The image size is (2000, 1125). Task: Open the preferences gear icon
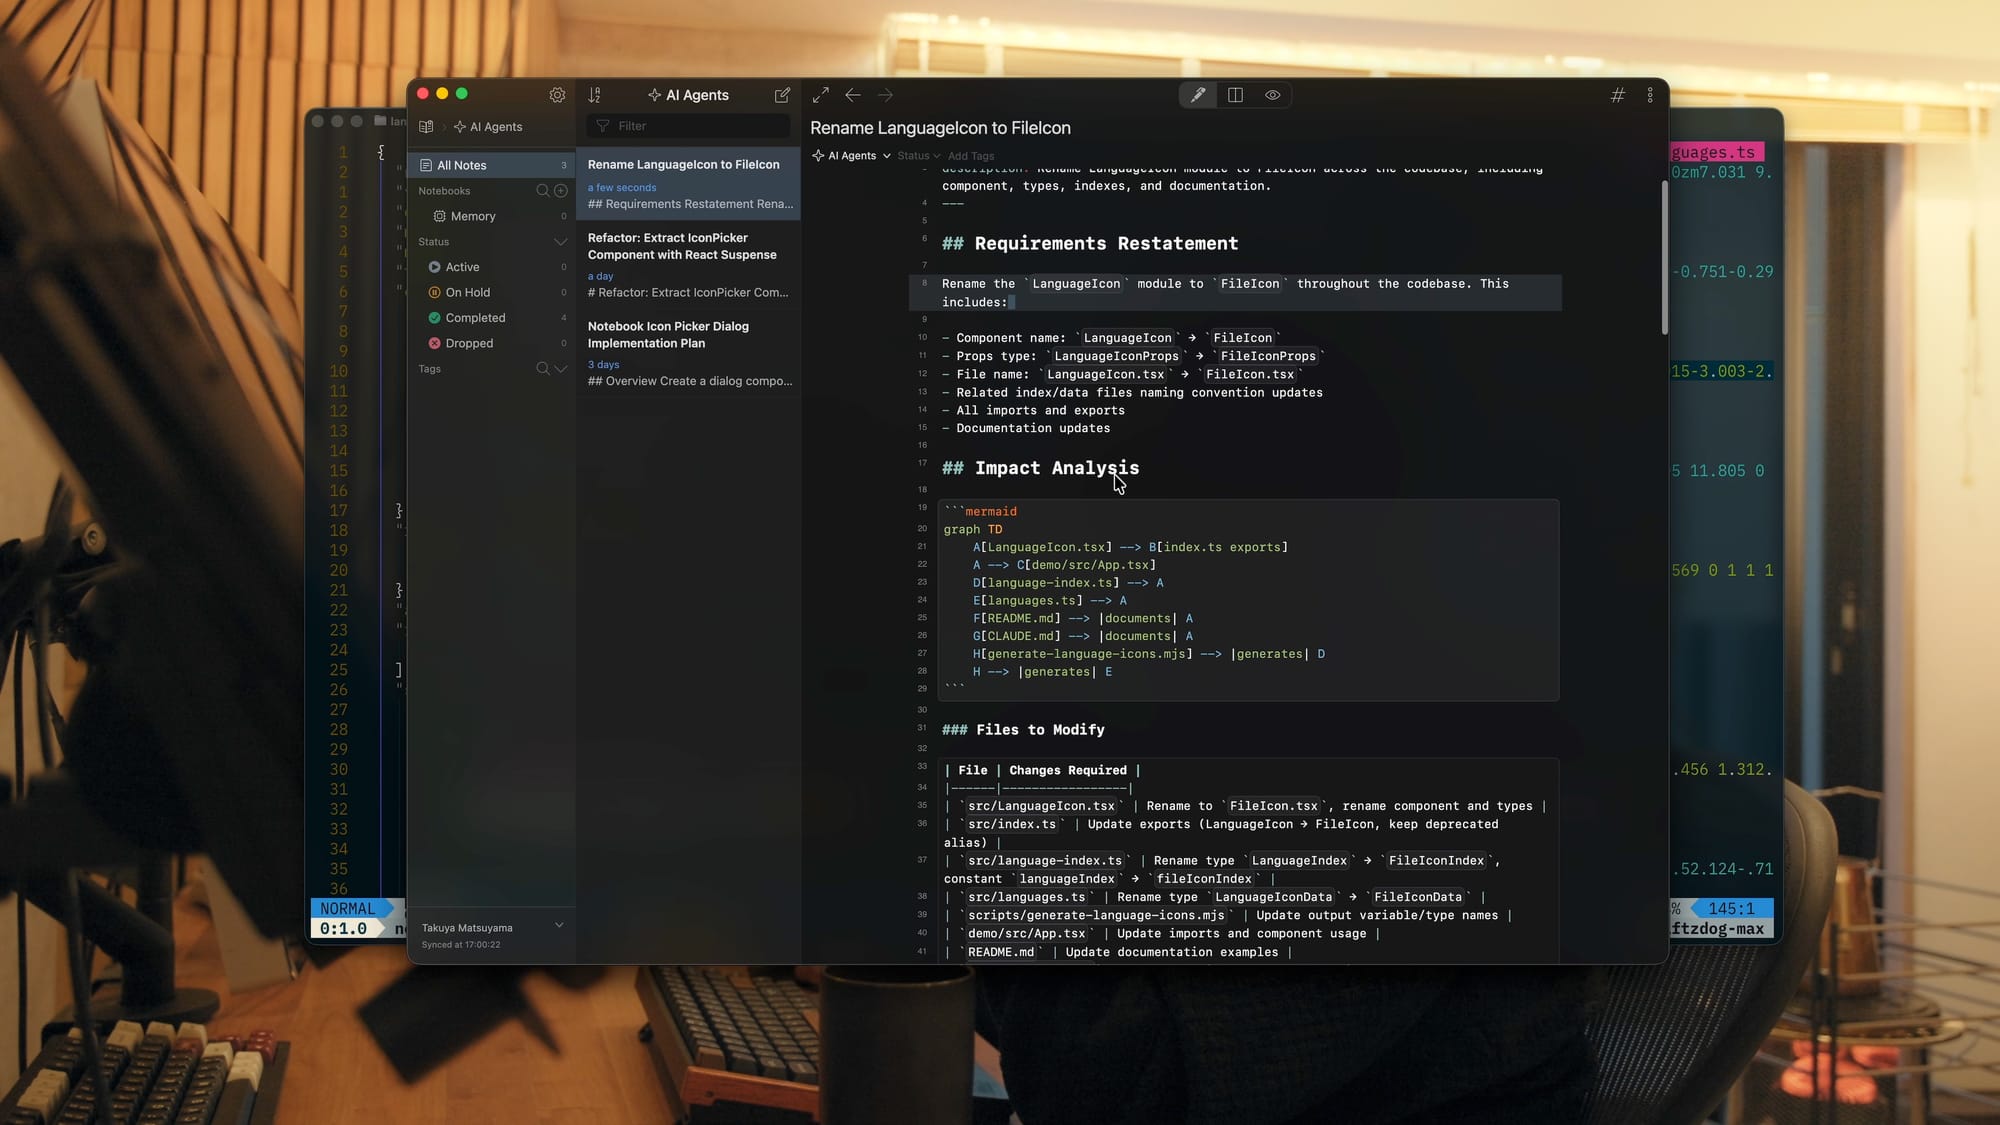(557, 95)
